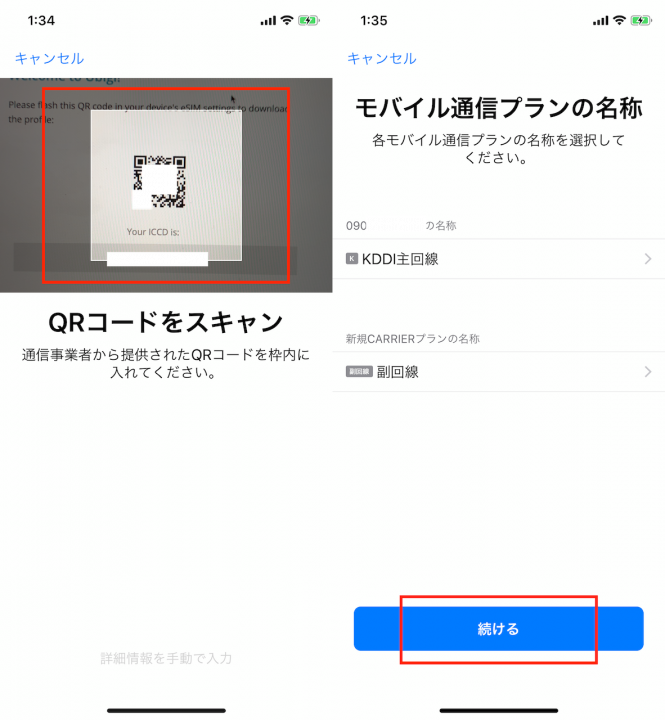The width and height of the screenshot is (665, 720).
Task: Tap the chevron beside KDDI主回線
Action: point(648,259)
